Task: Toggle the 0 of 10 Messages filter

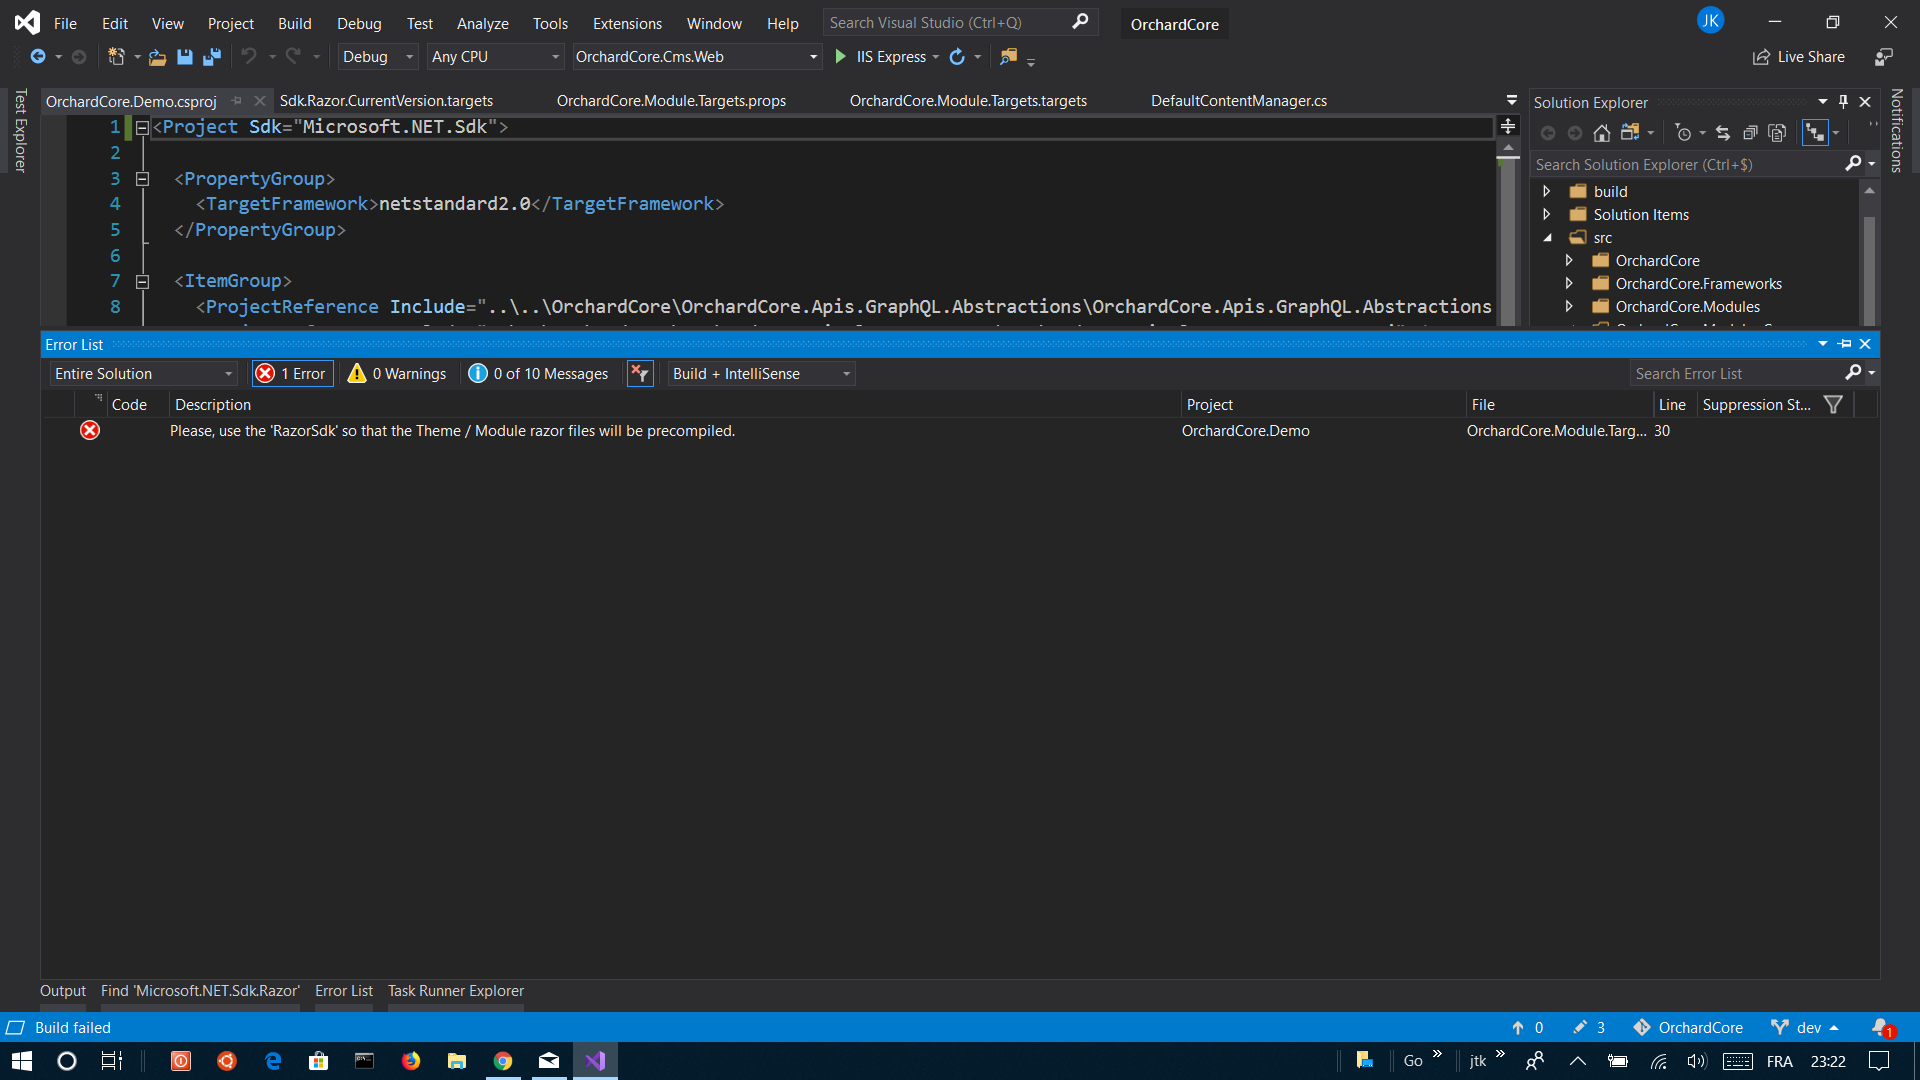Action: [538, 374]
